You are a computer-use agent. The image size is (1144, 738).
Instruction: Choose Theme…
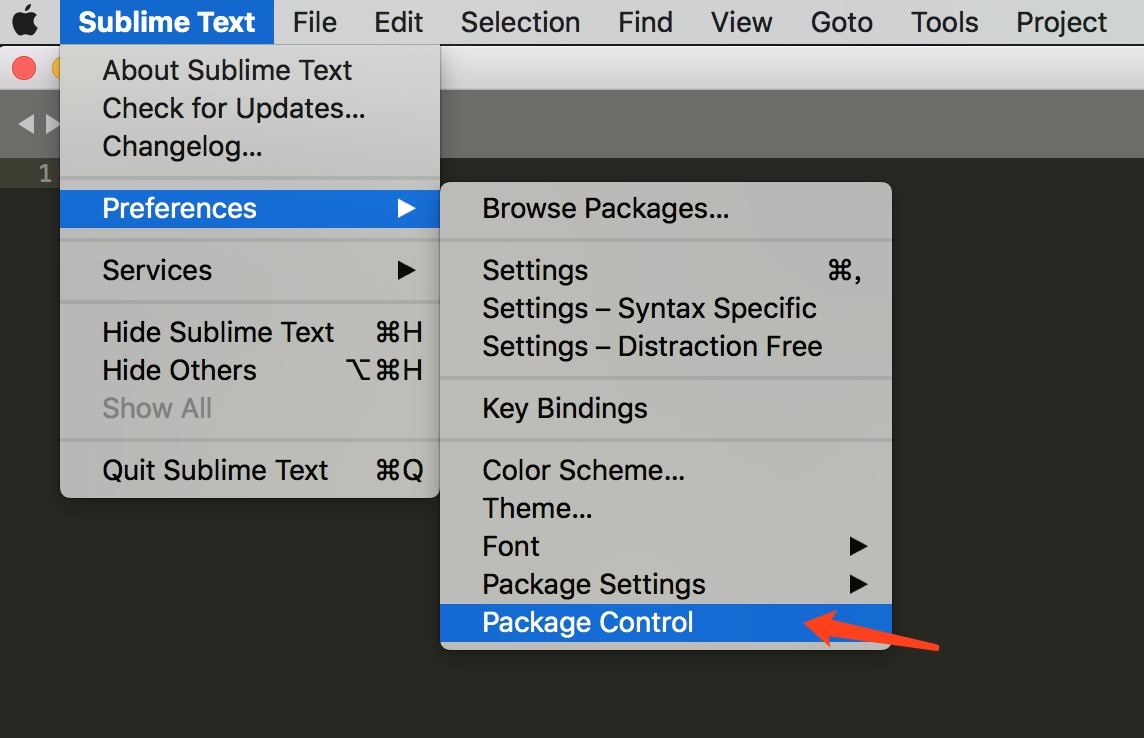[665, 508]
